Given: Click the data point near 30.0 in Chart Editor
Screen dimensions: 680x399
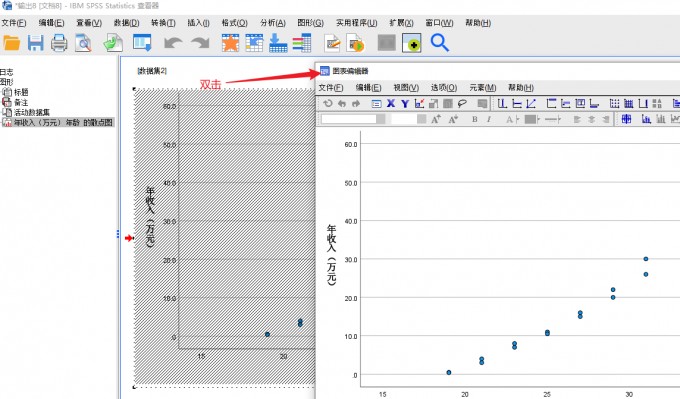Looking at the screenshot, I should click(x=646, y=259).
